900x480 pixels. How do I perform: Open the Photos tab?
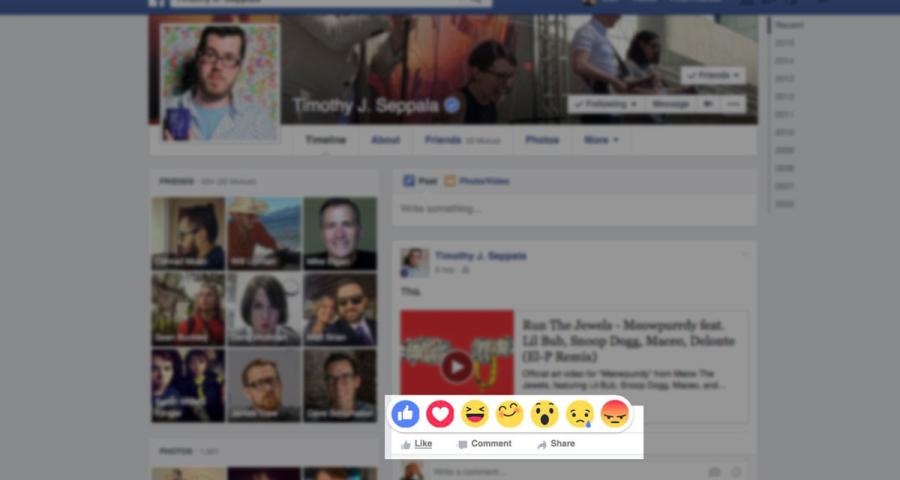[542, 140]
